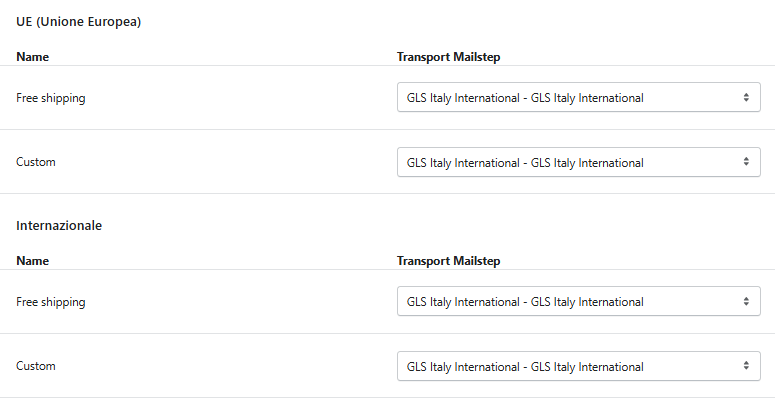The width and height of the screenshot is (775, 407).
Task: Select the Custom label in UE section
Action: [x=36, y=162]
